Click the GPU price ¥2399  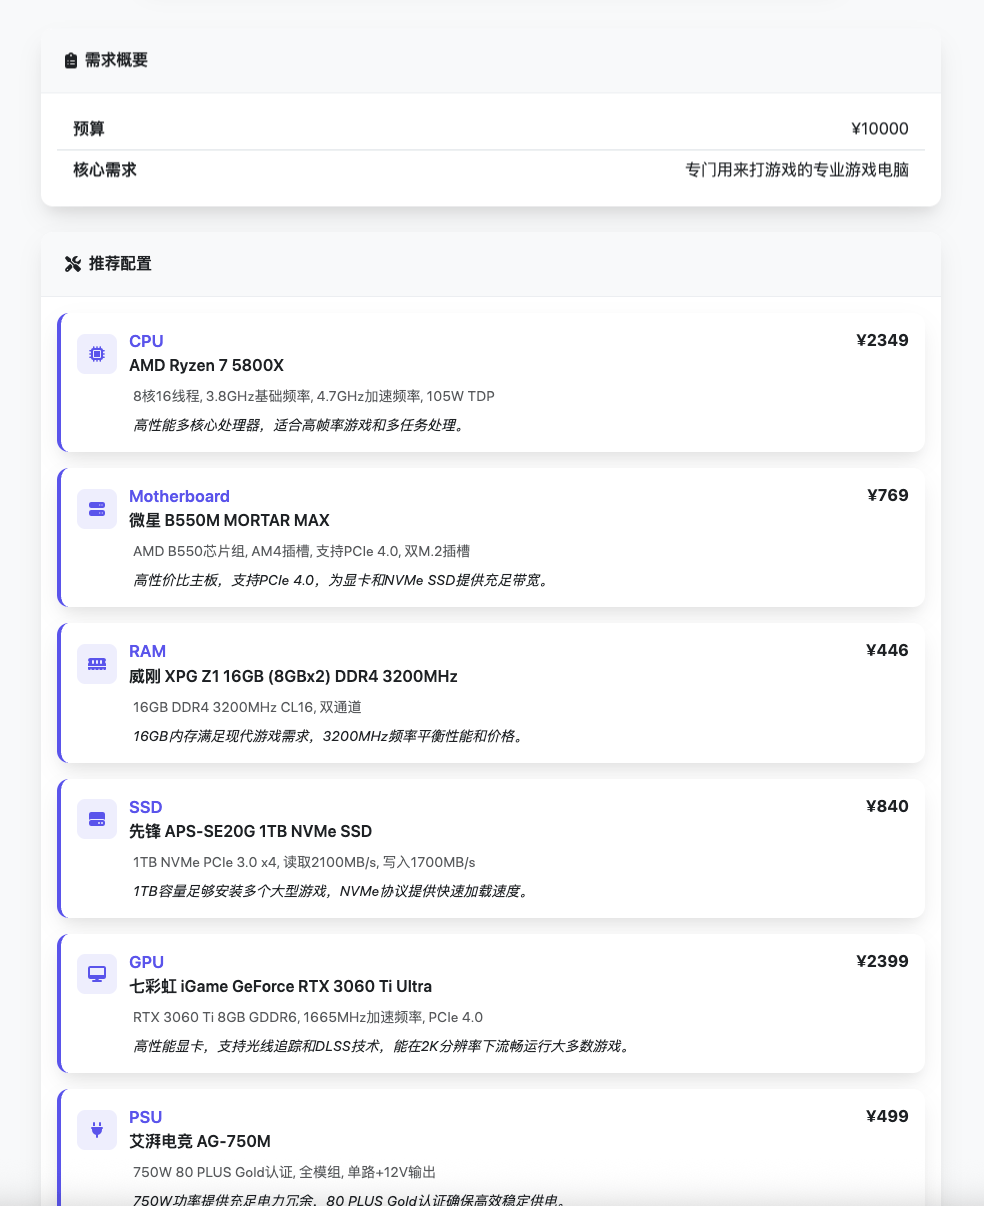(x=883, y=962)
